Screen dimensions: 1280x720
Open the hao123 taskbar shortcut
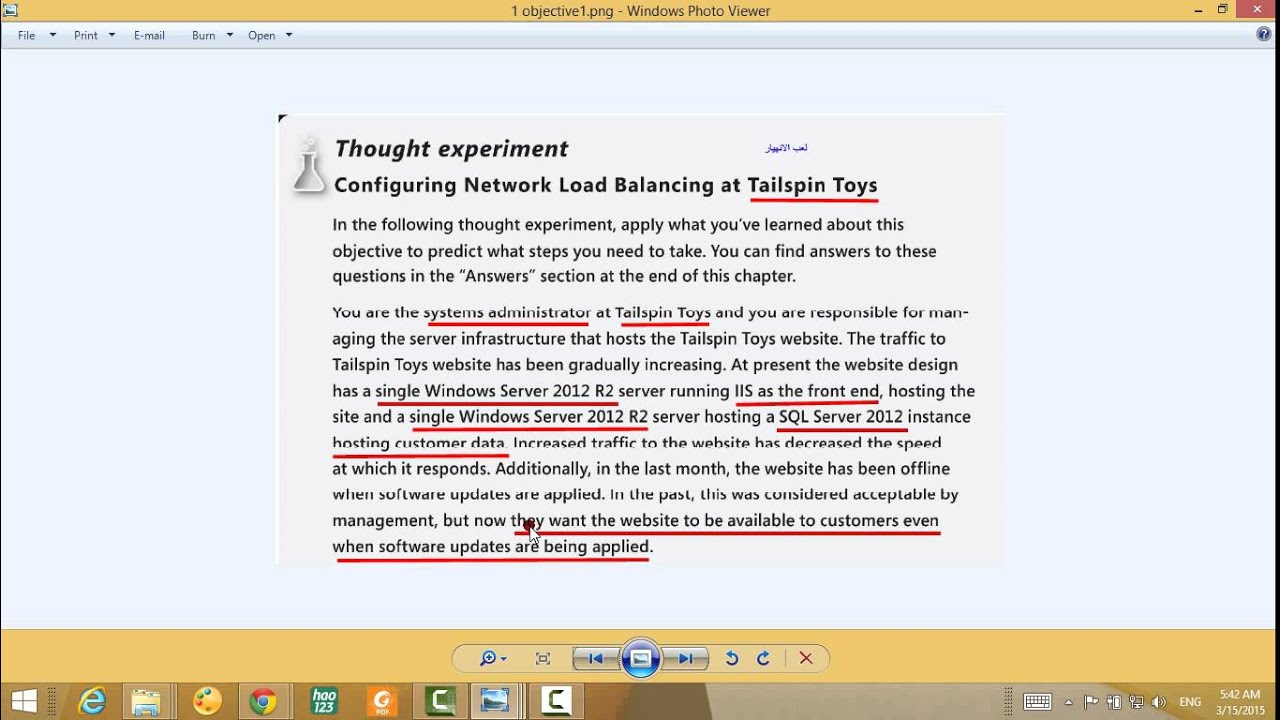(325, 701)
